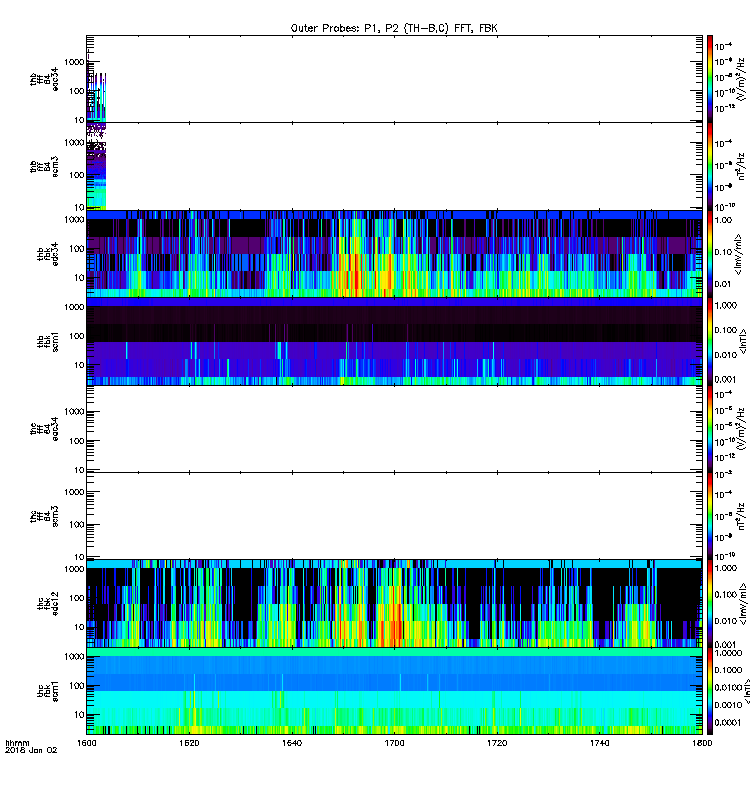Click the "thb fbk edc34" axis label
This screenshot has width=750, height=800.
(47, 254)
